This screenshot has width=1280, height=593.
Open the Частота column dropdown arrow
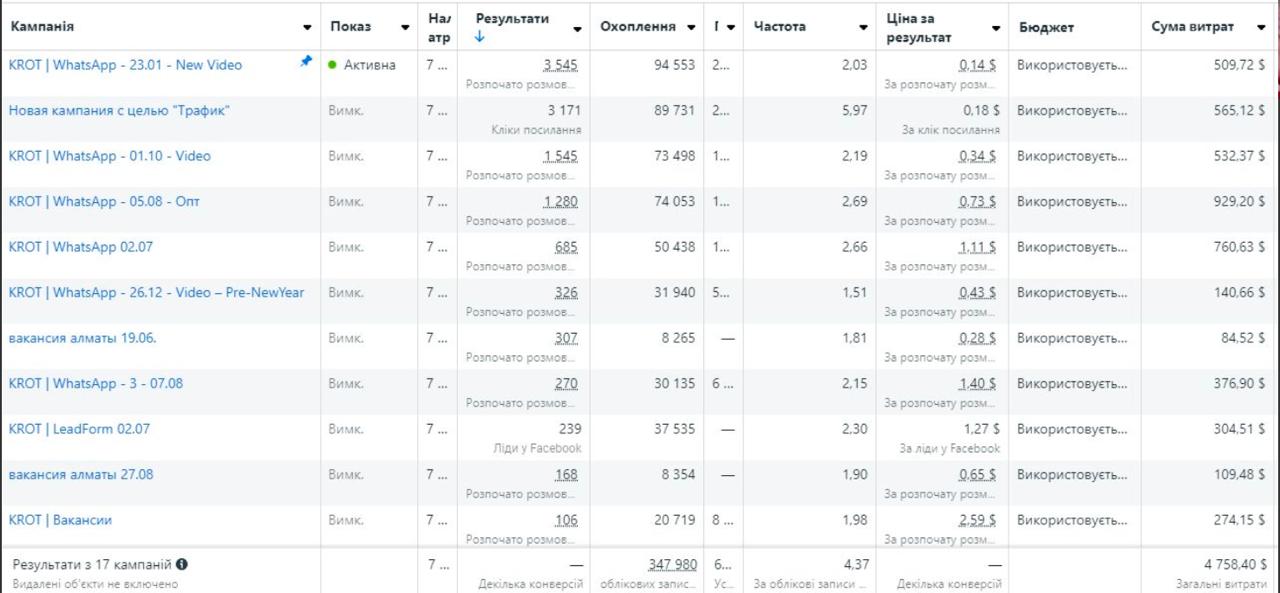[863, 28]
